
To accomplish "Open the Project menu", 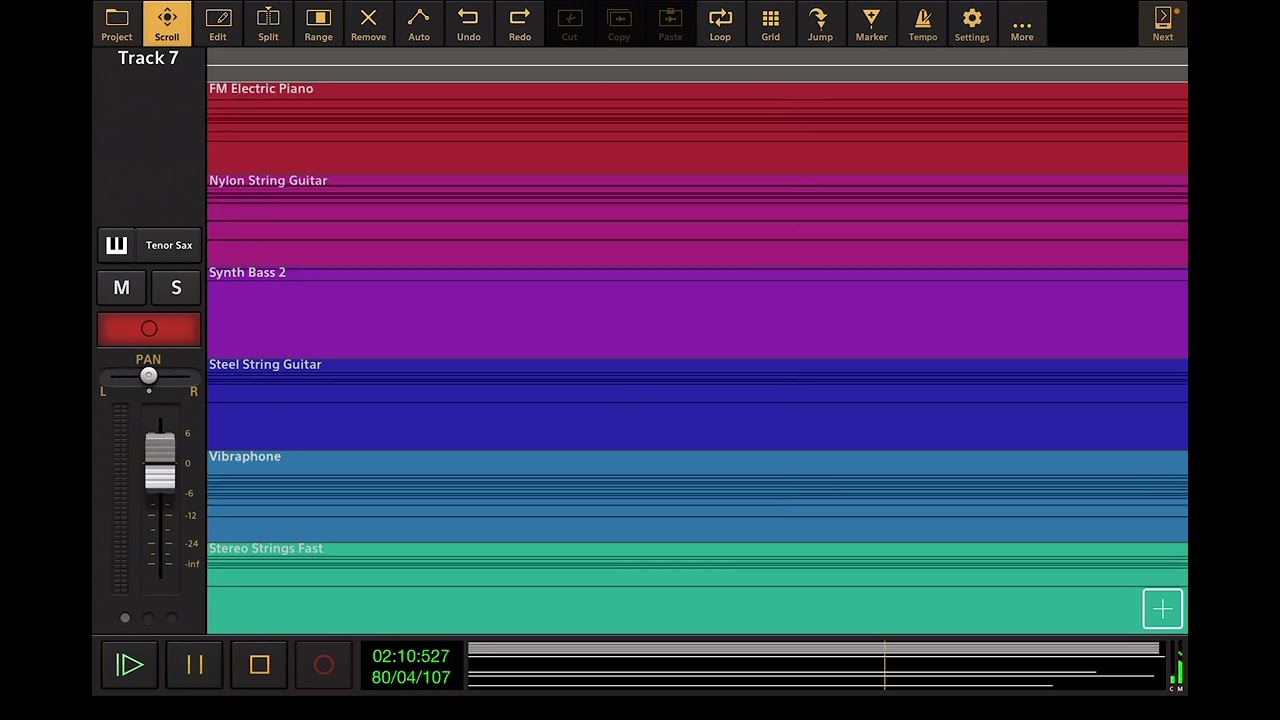I will pos(117,24).
